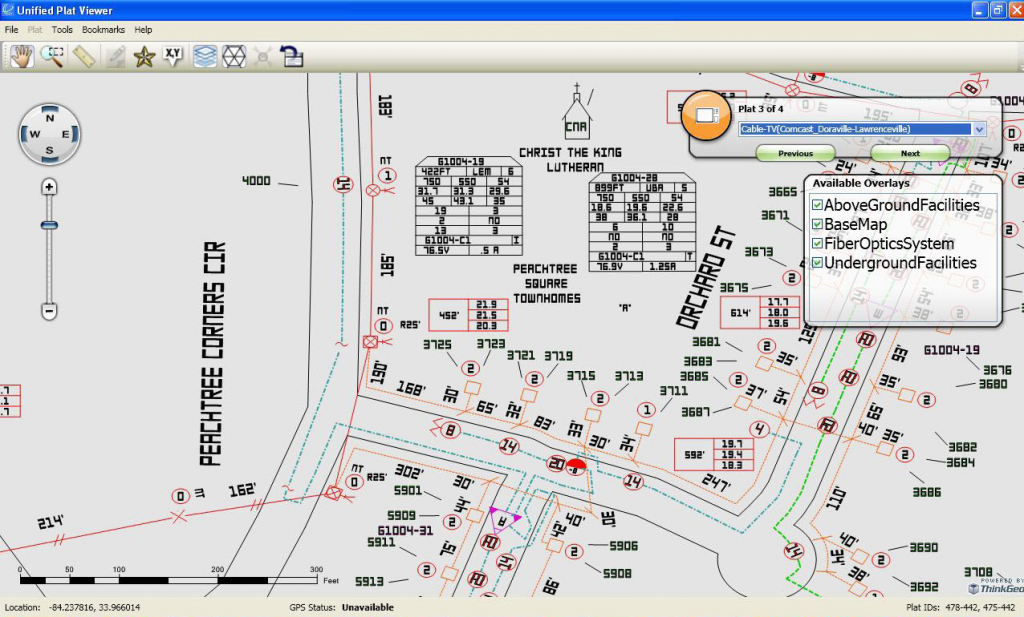Click the 61004-28 amplifier data table

point(642,222)
